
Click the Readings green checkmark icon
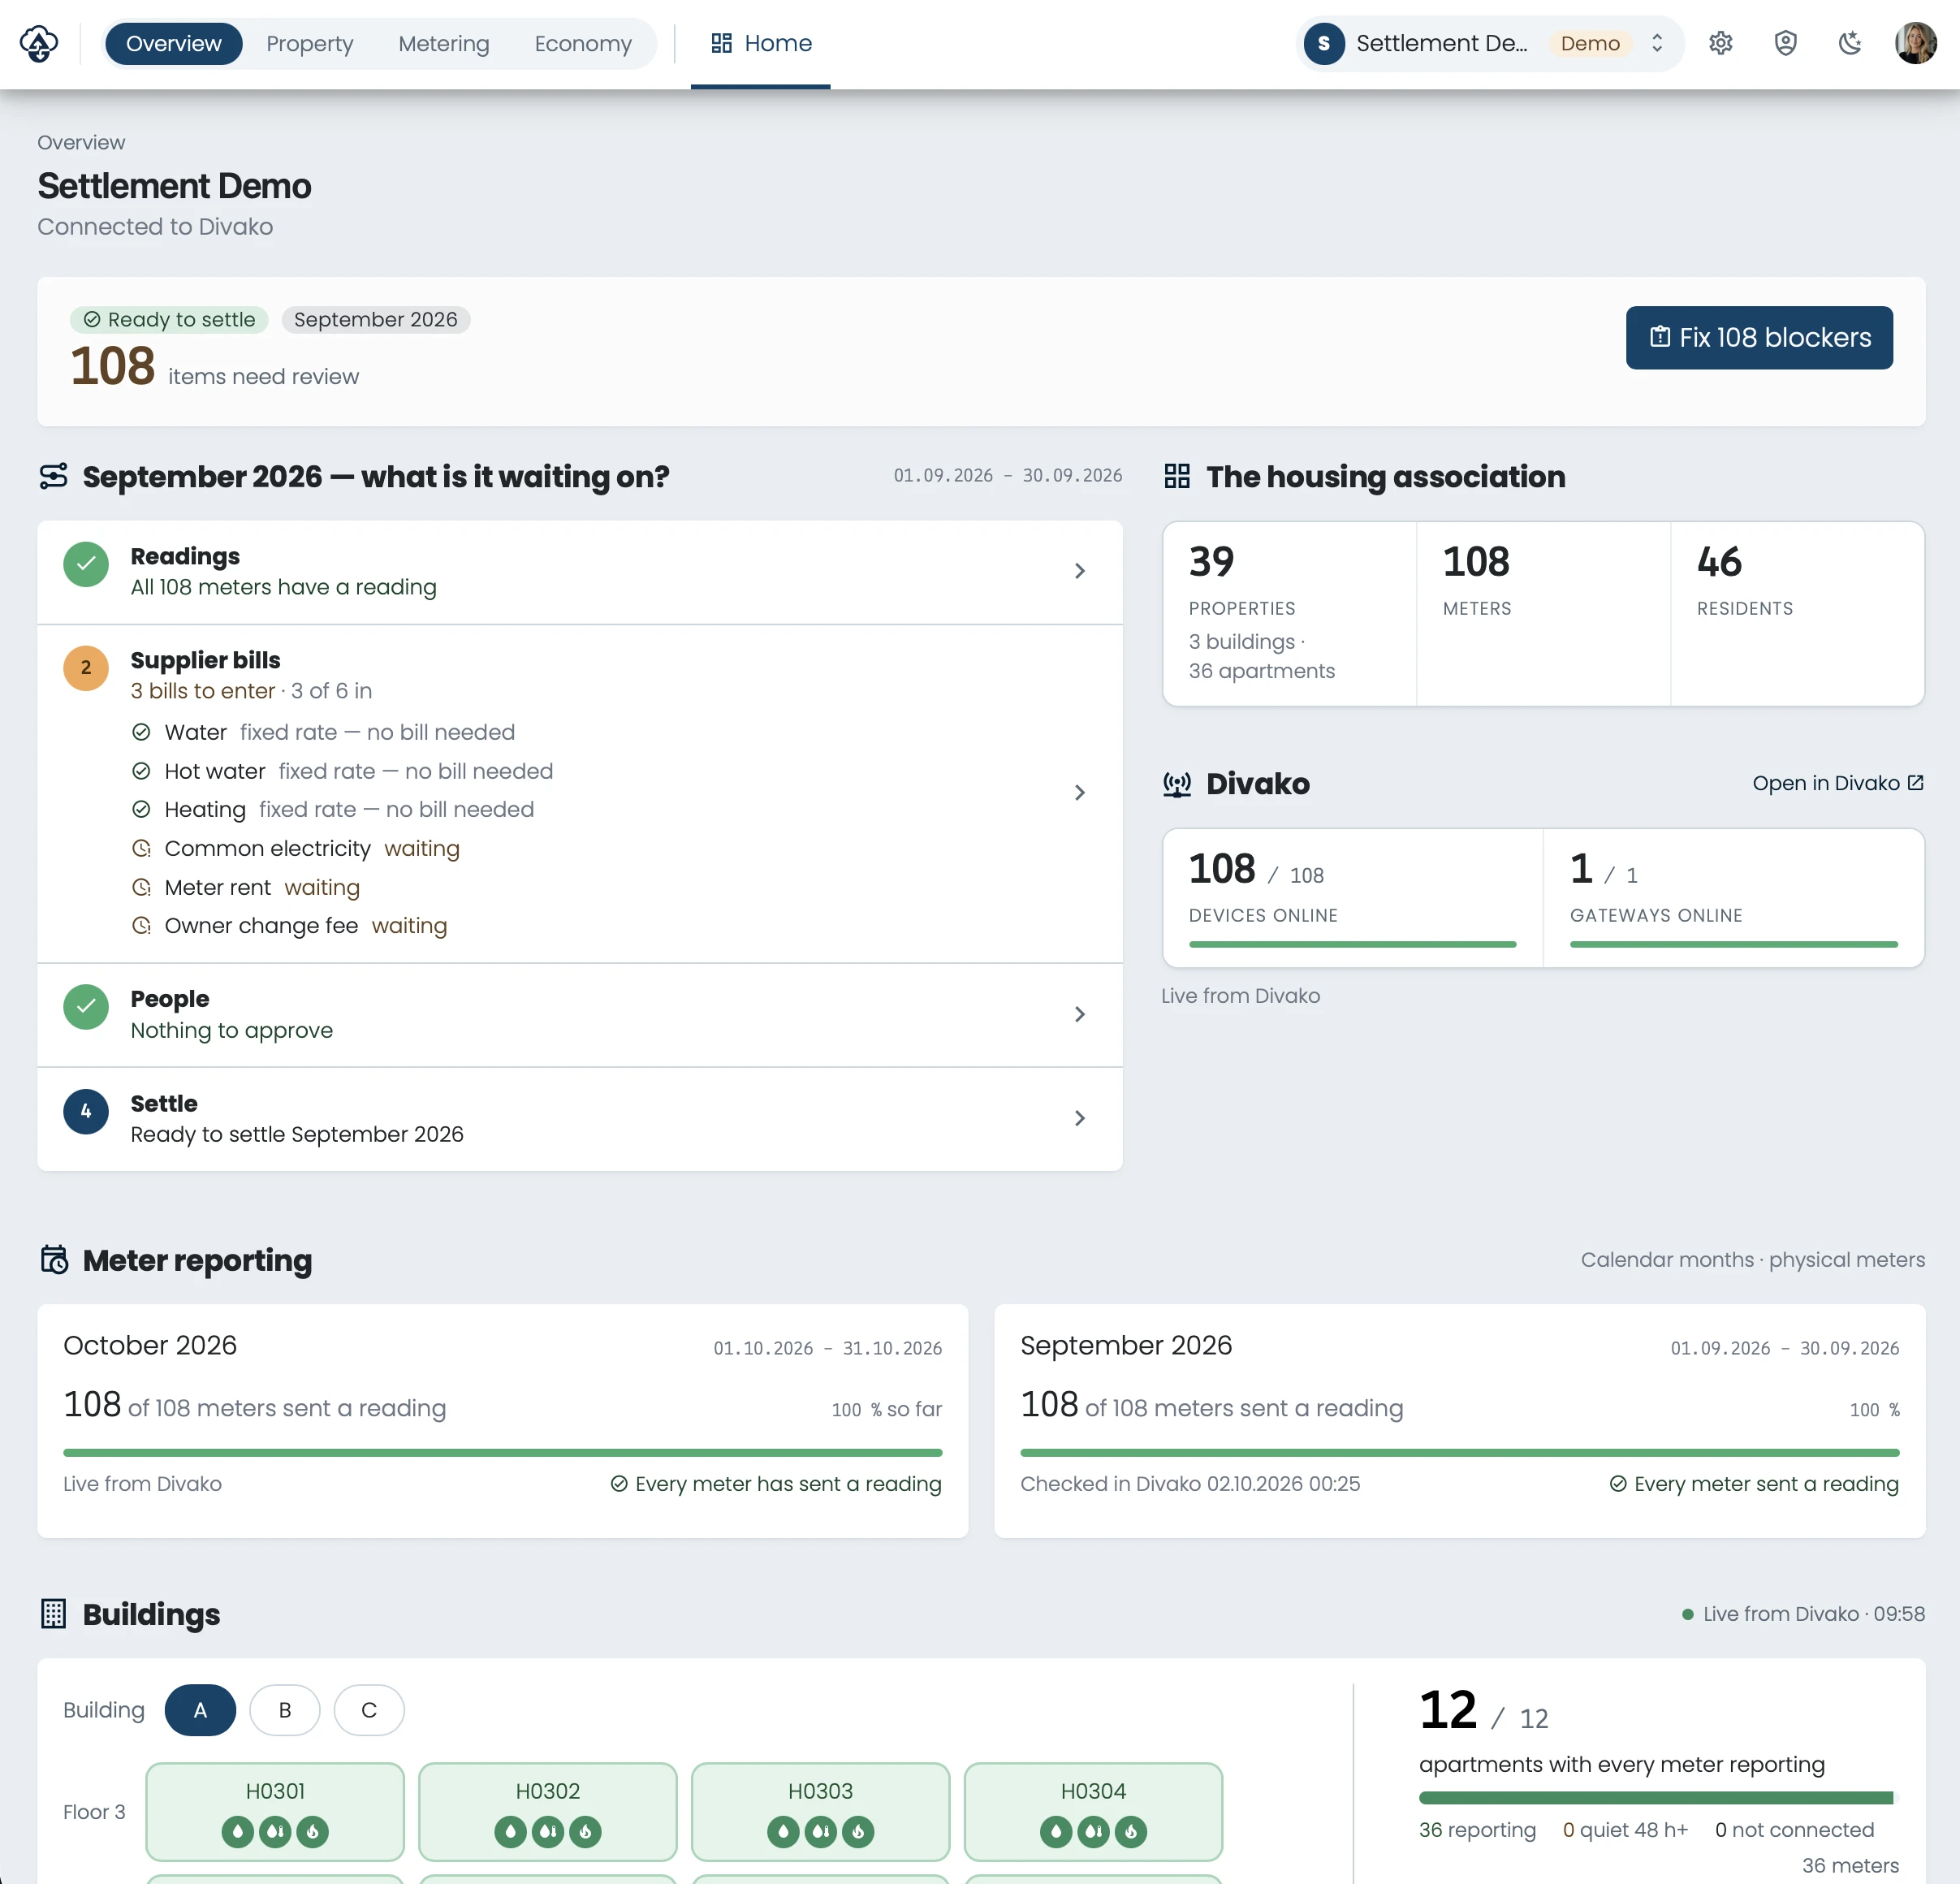tap(86, 565)
